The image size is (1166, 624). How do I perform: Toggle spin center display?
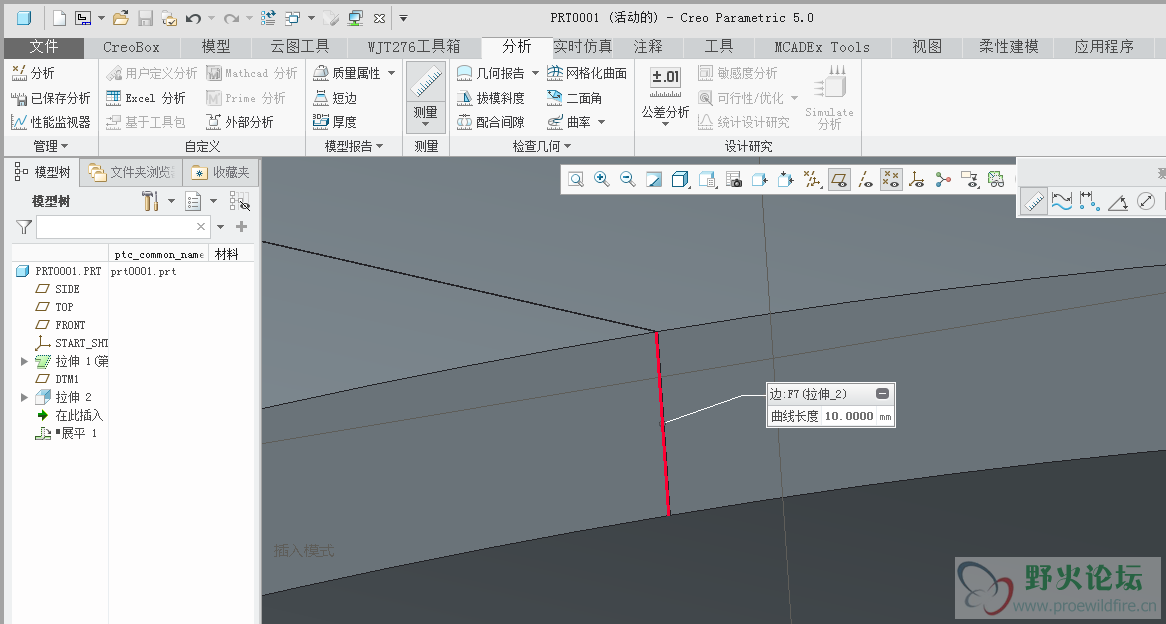click(x=943, y=179)
